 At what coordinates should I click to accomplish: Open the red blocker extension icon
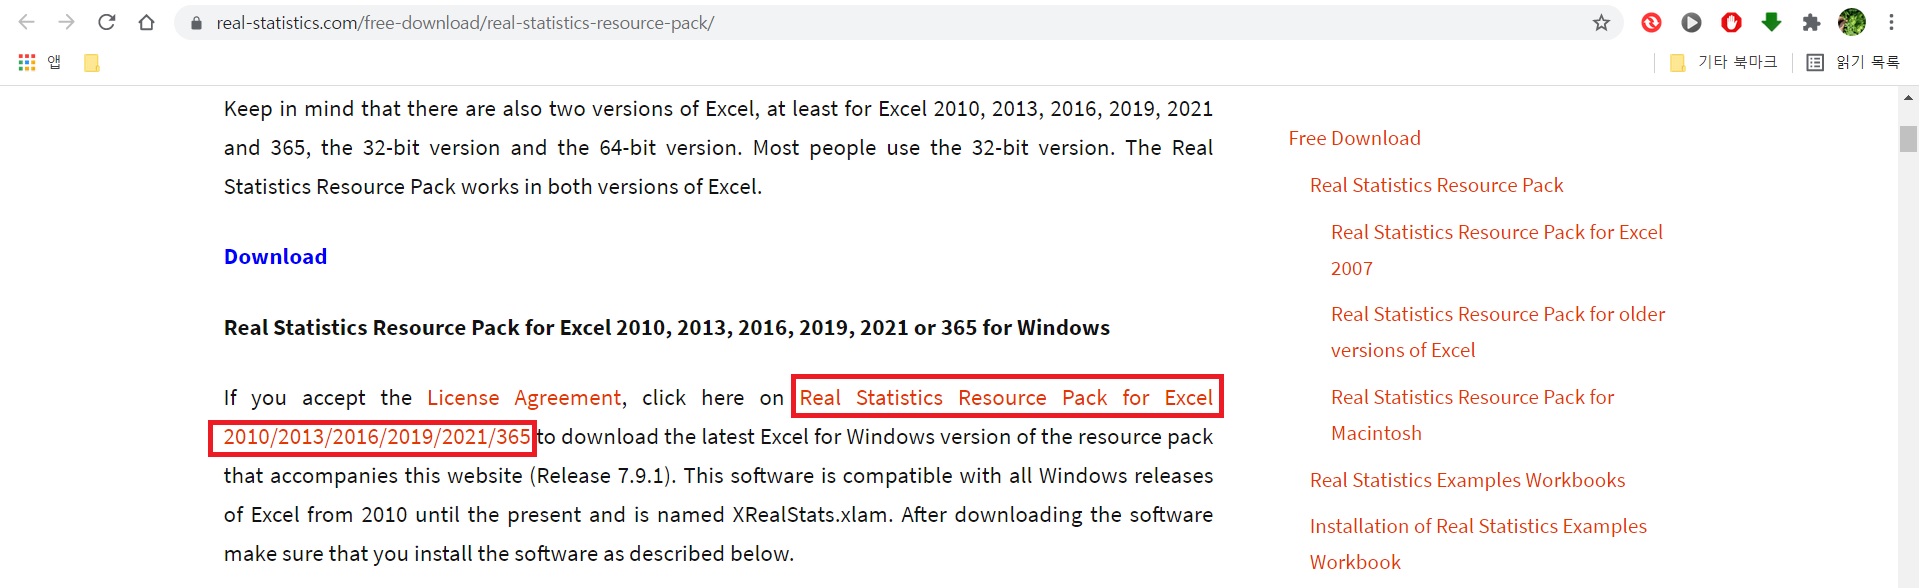click(x=1651, y=22)
